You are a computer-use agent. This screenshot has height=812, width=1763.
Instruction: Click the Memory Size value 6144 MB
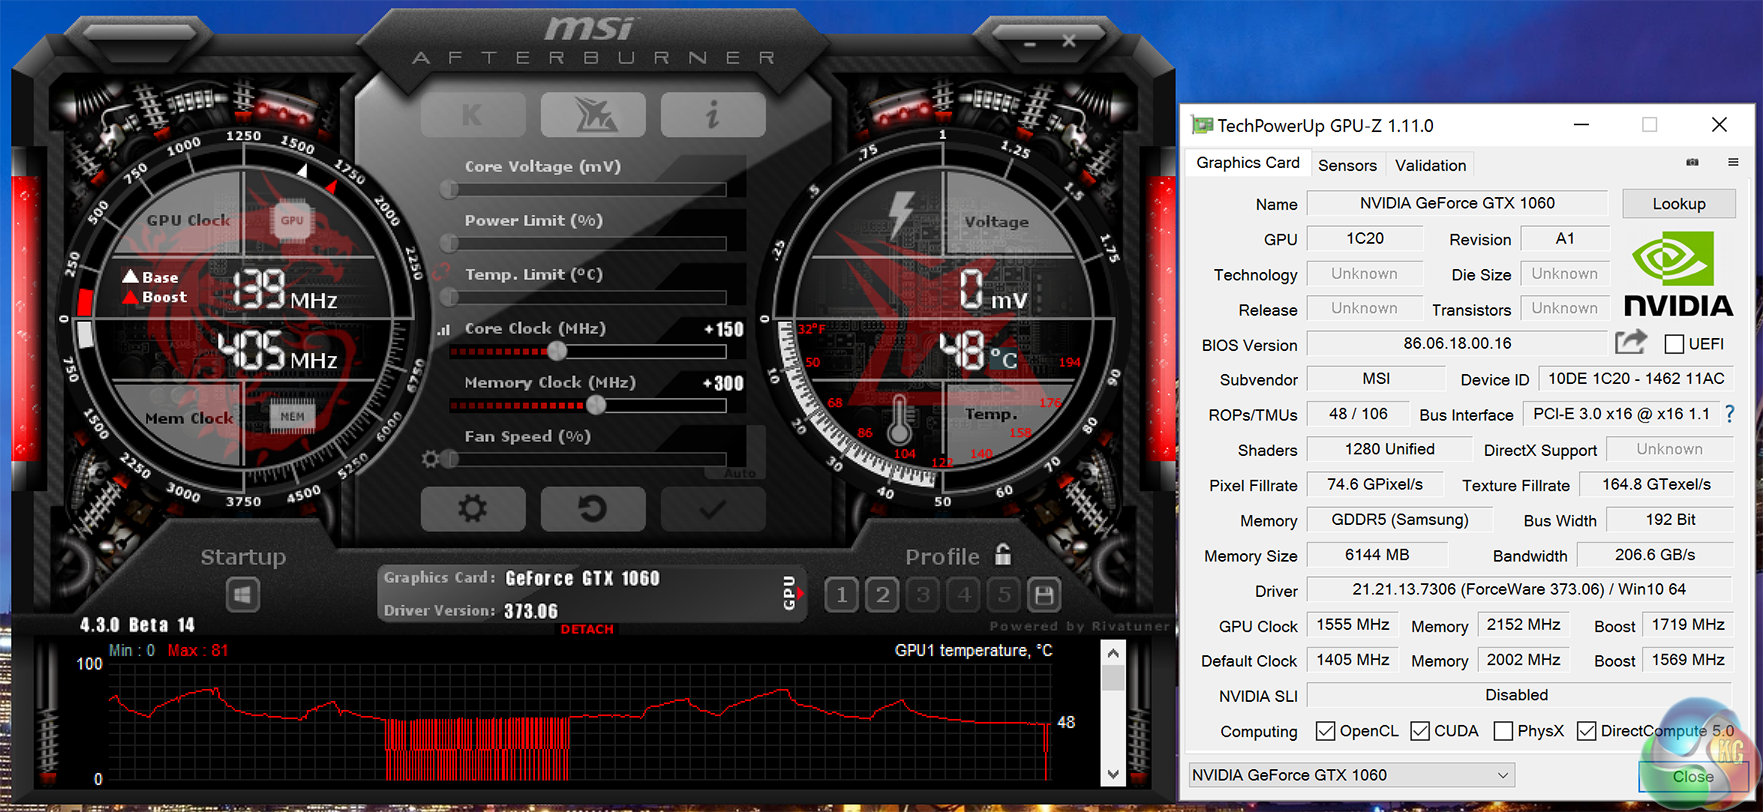point(1377,554)
